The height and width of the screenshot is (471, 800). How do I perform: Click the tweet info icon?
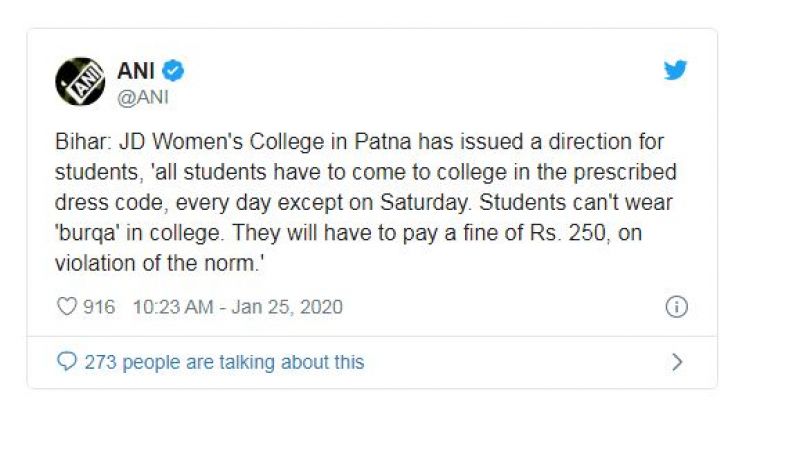[677, 307]
